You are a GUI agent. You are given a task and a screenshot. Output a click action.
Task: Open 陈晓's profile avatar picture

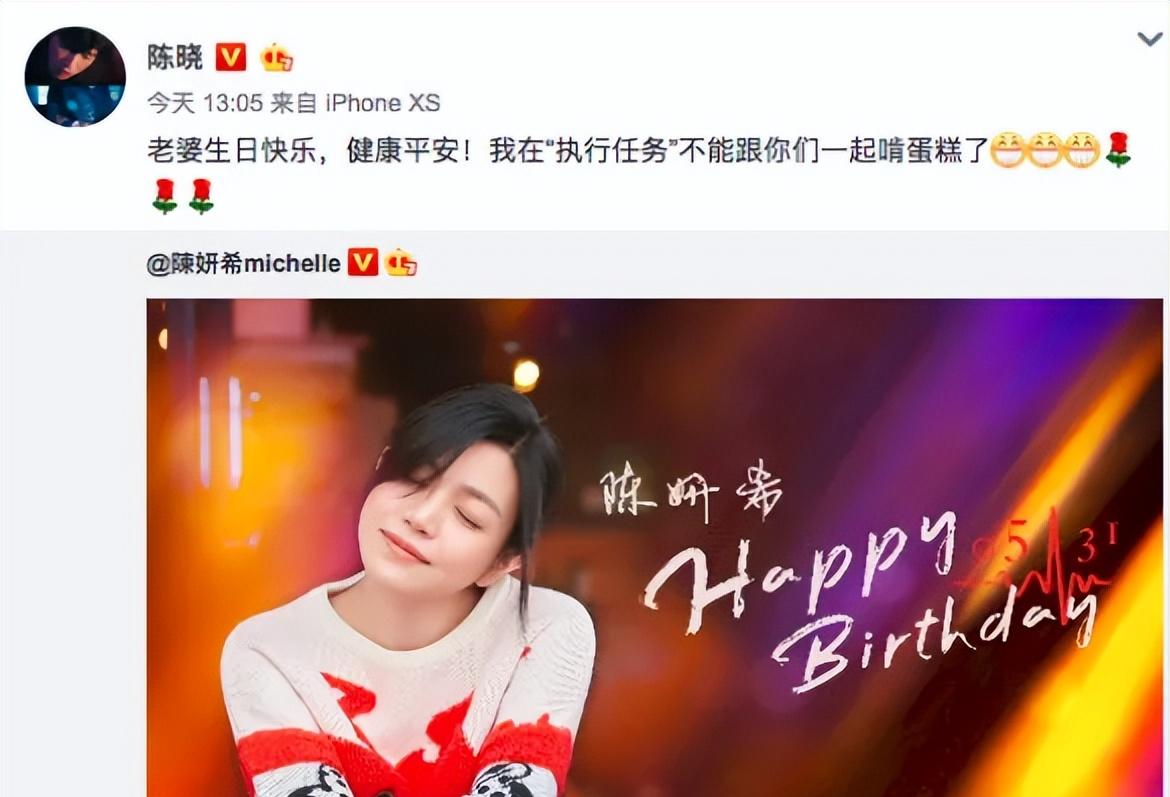click(75, 77)
